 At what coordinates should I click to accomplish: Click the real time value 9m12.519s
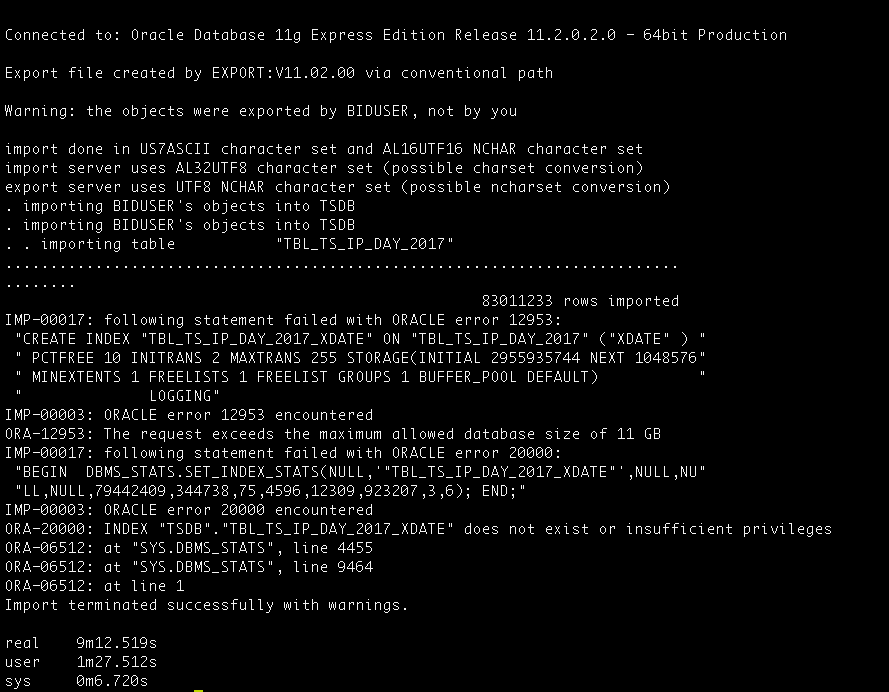tap(117, 643)
